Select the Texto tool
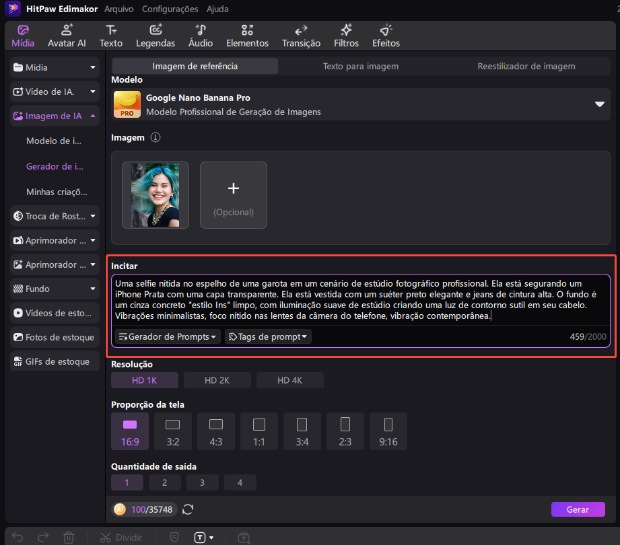Screen dimensions: 620x545 pyautogui.click(x=111, y=36)
